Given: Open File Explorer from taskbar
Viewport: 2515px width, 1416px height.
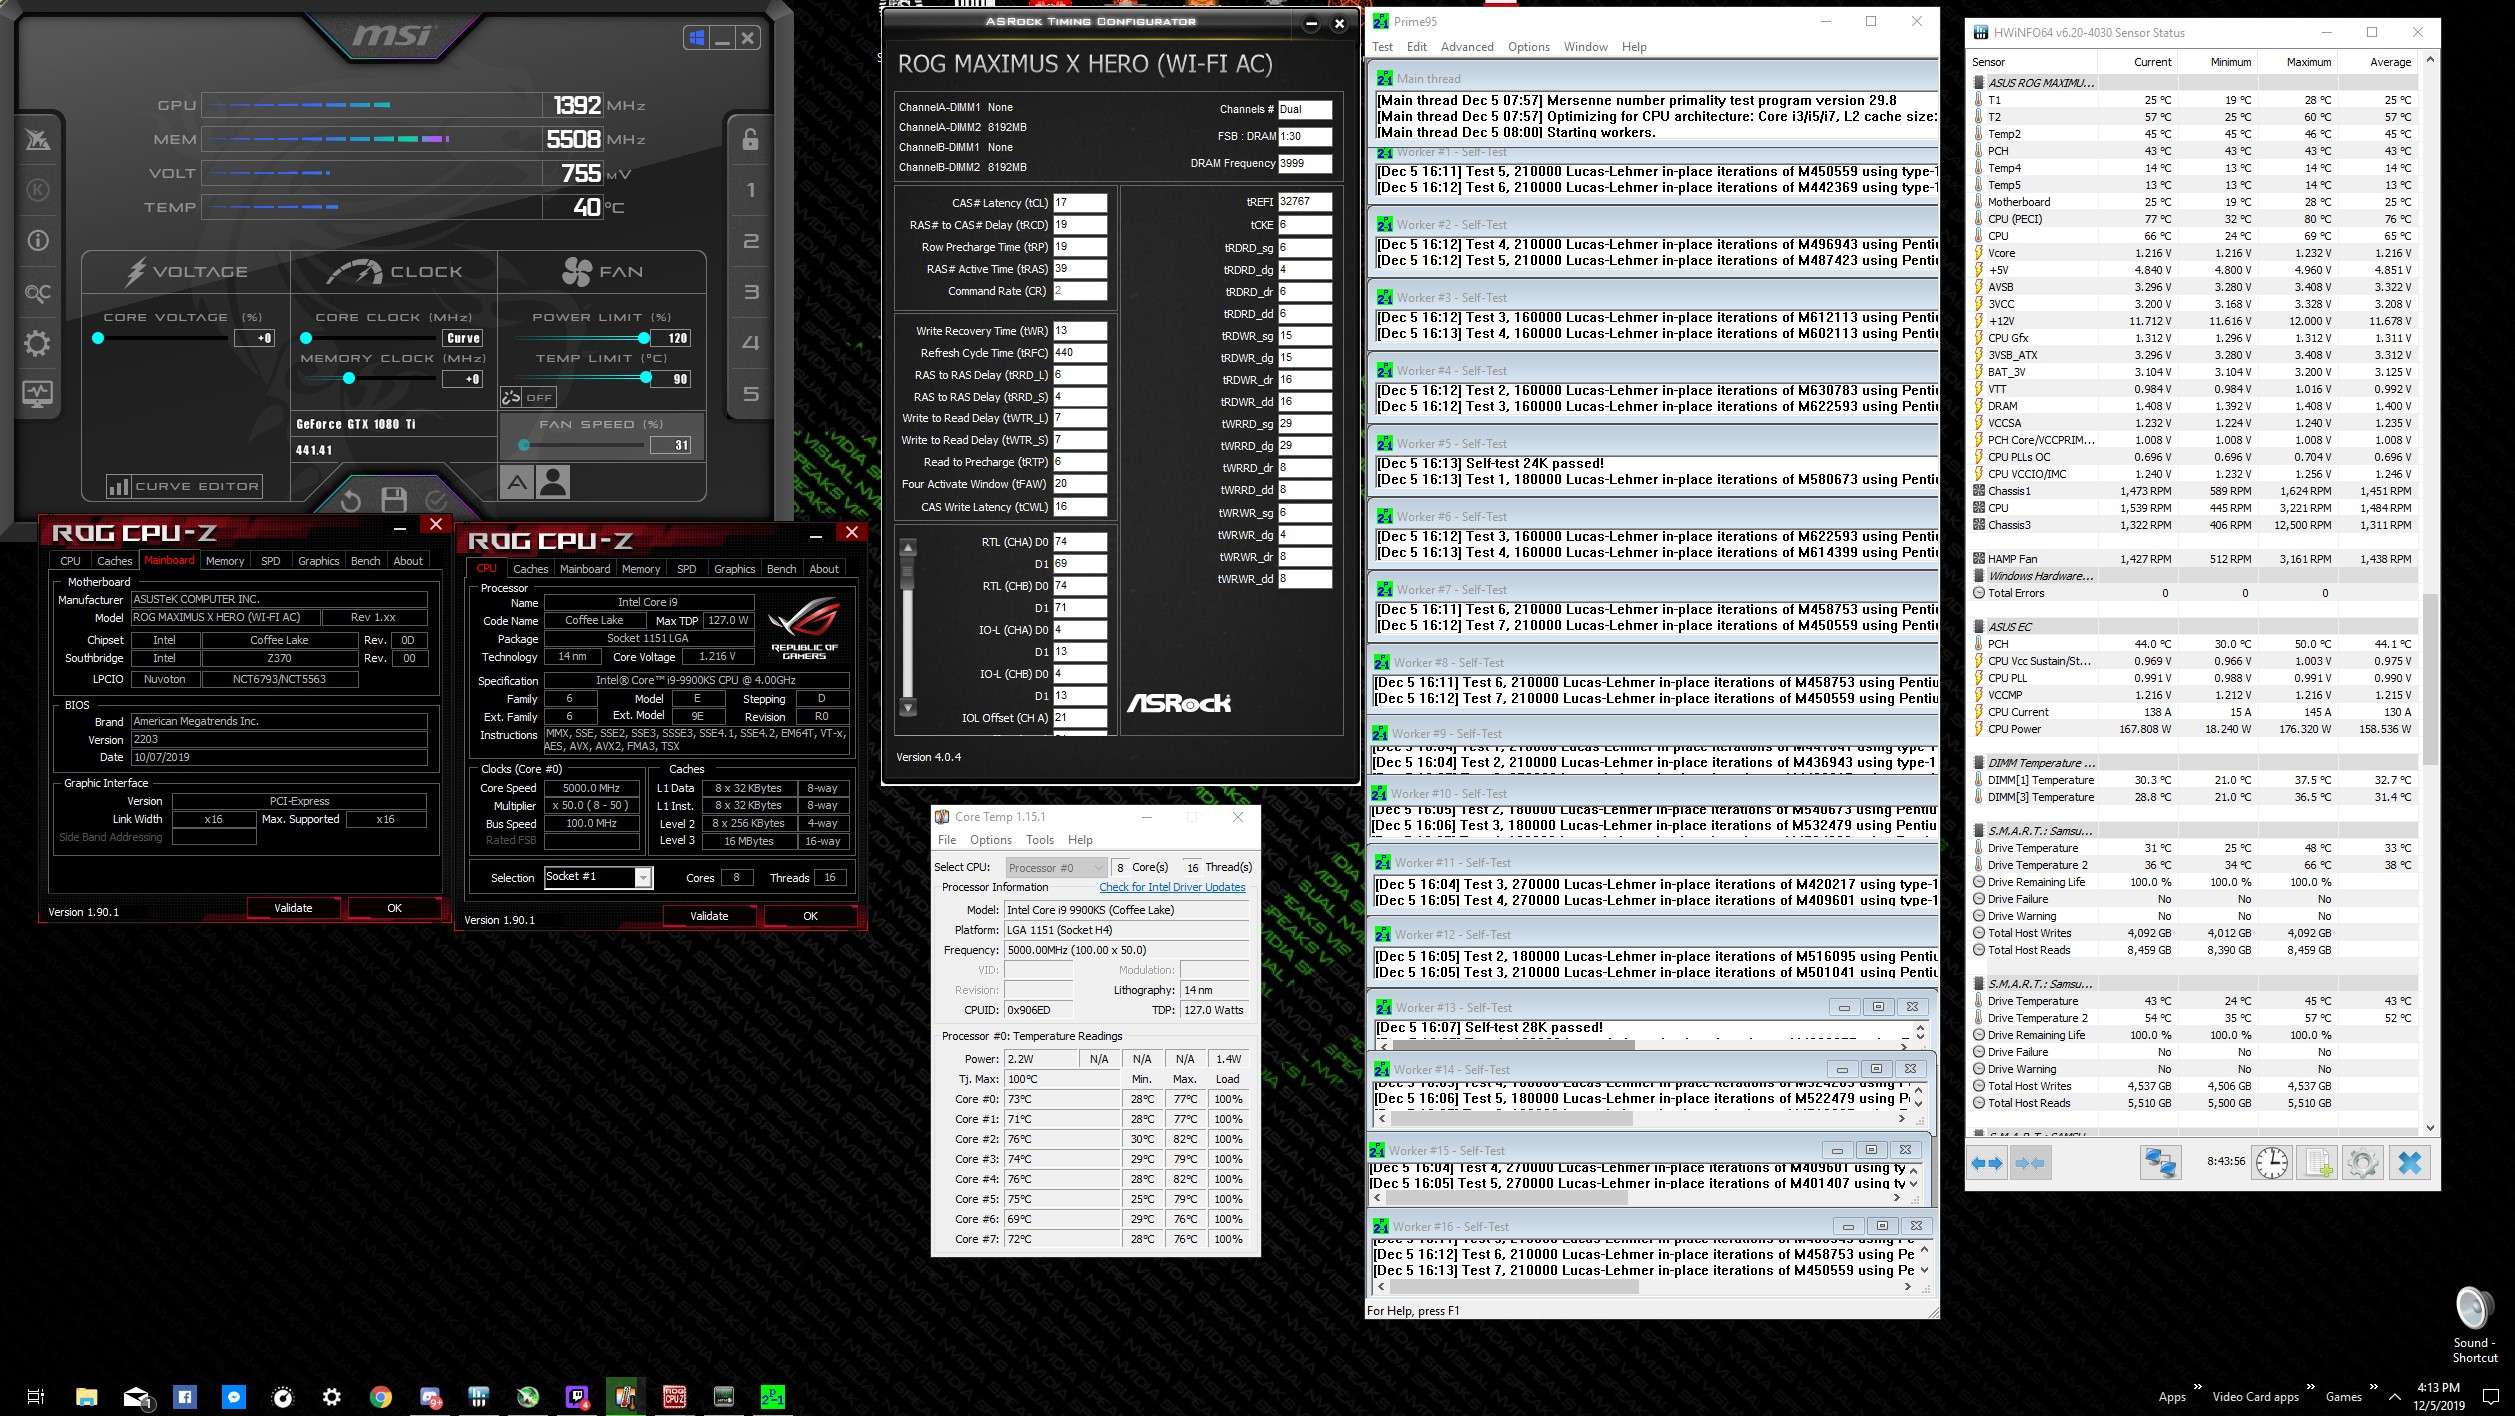Looking at the screenshot, I should click(86, 1397).
